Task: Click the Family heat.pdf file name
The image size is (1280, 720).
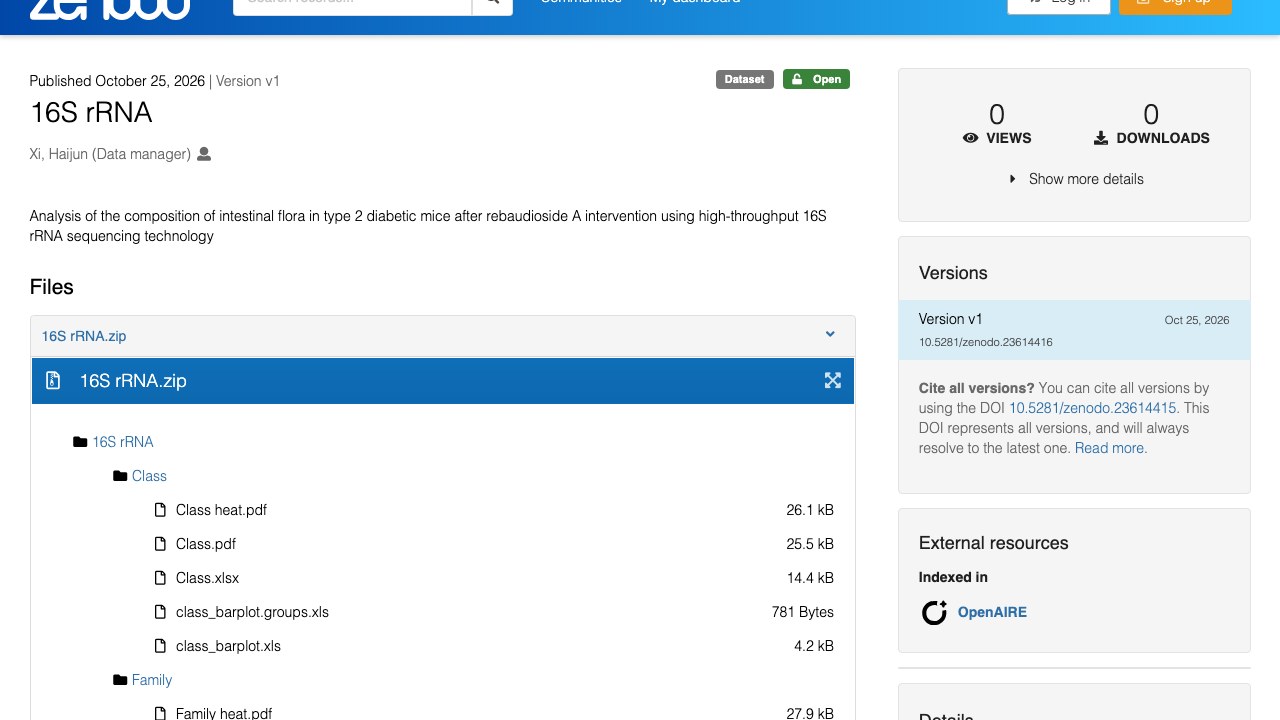Action: pyautogui.click(x=224, y=713)
